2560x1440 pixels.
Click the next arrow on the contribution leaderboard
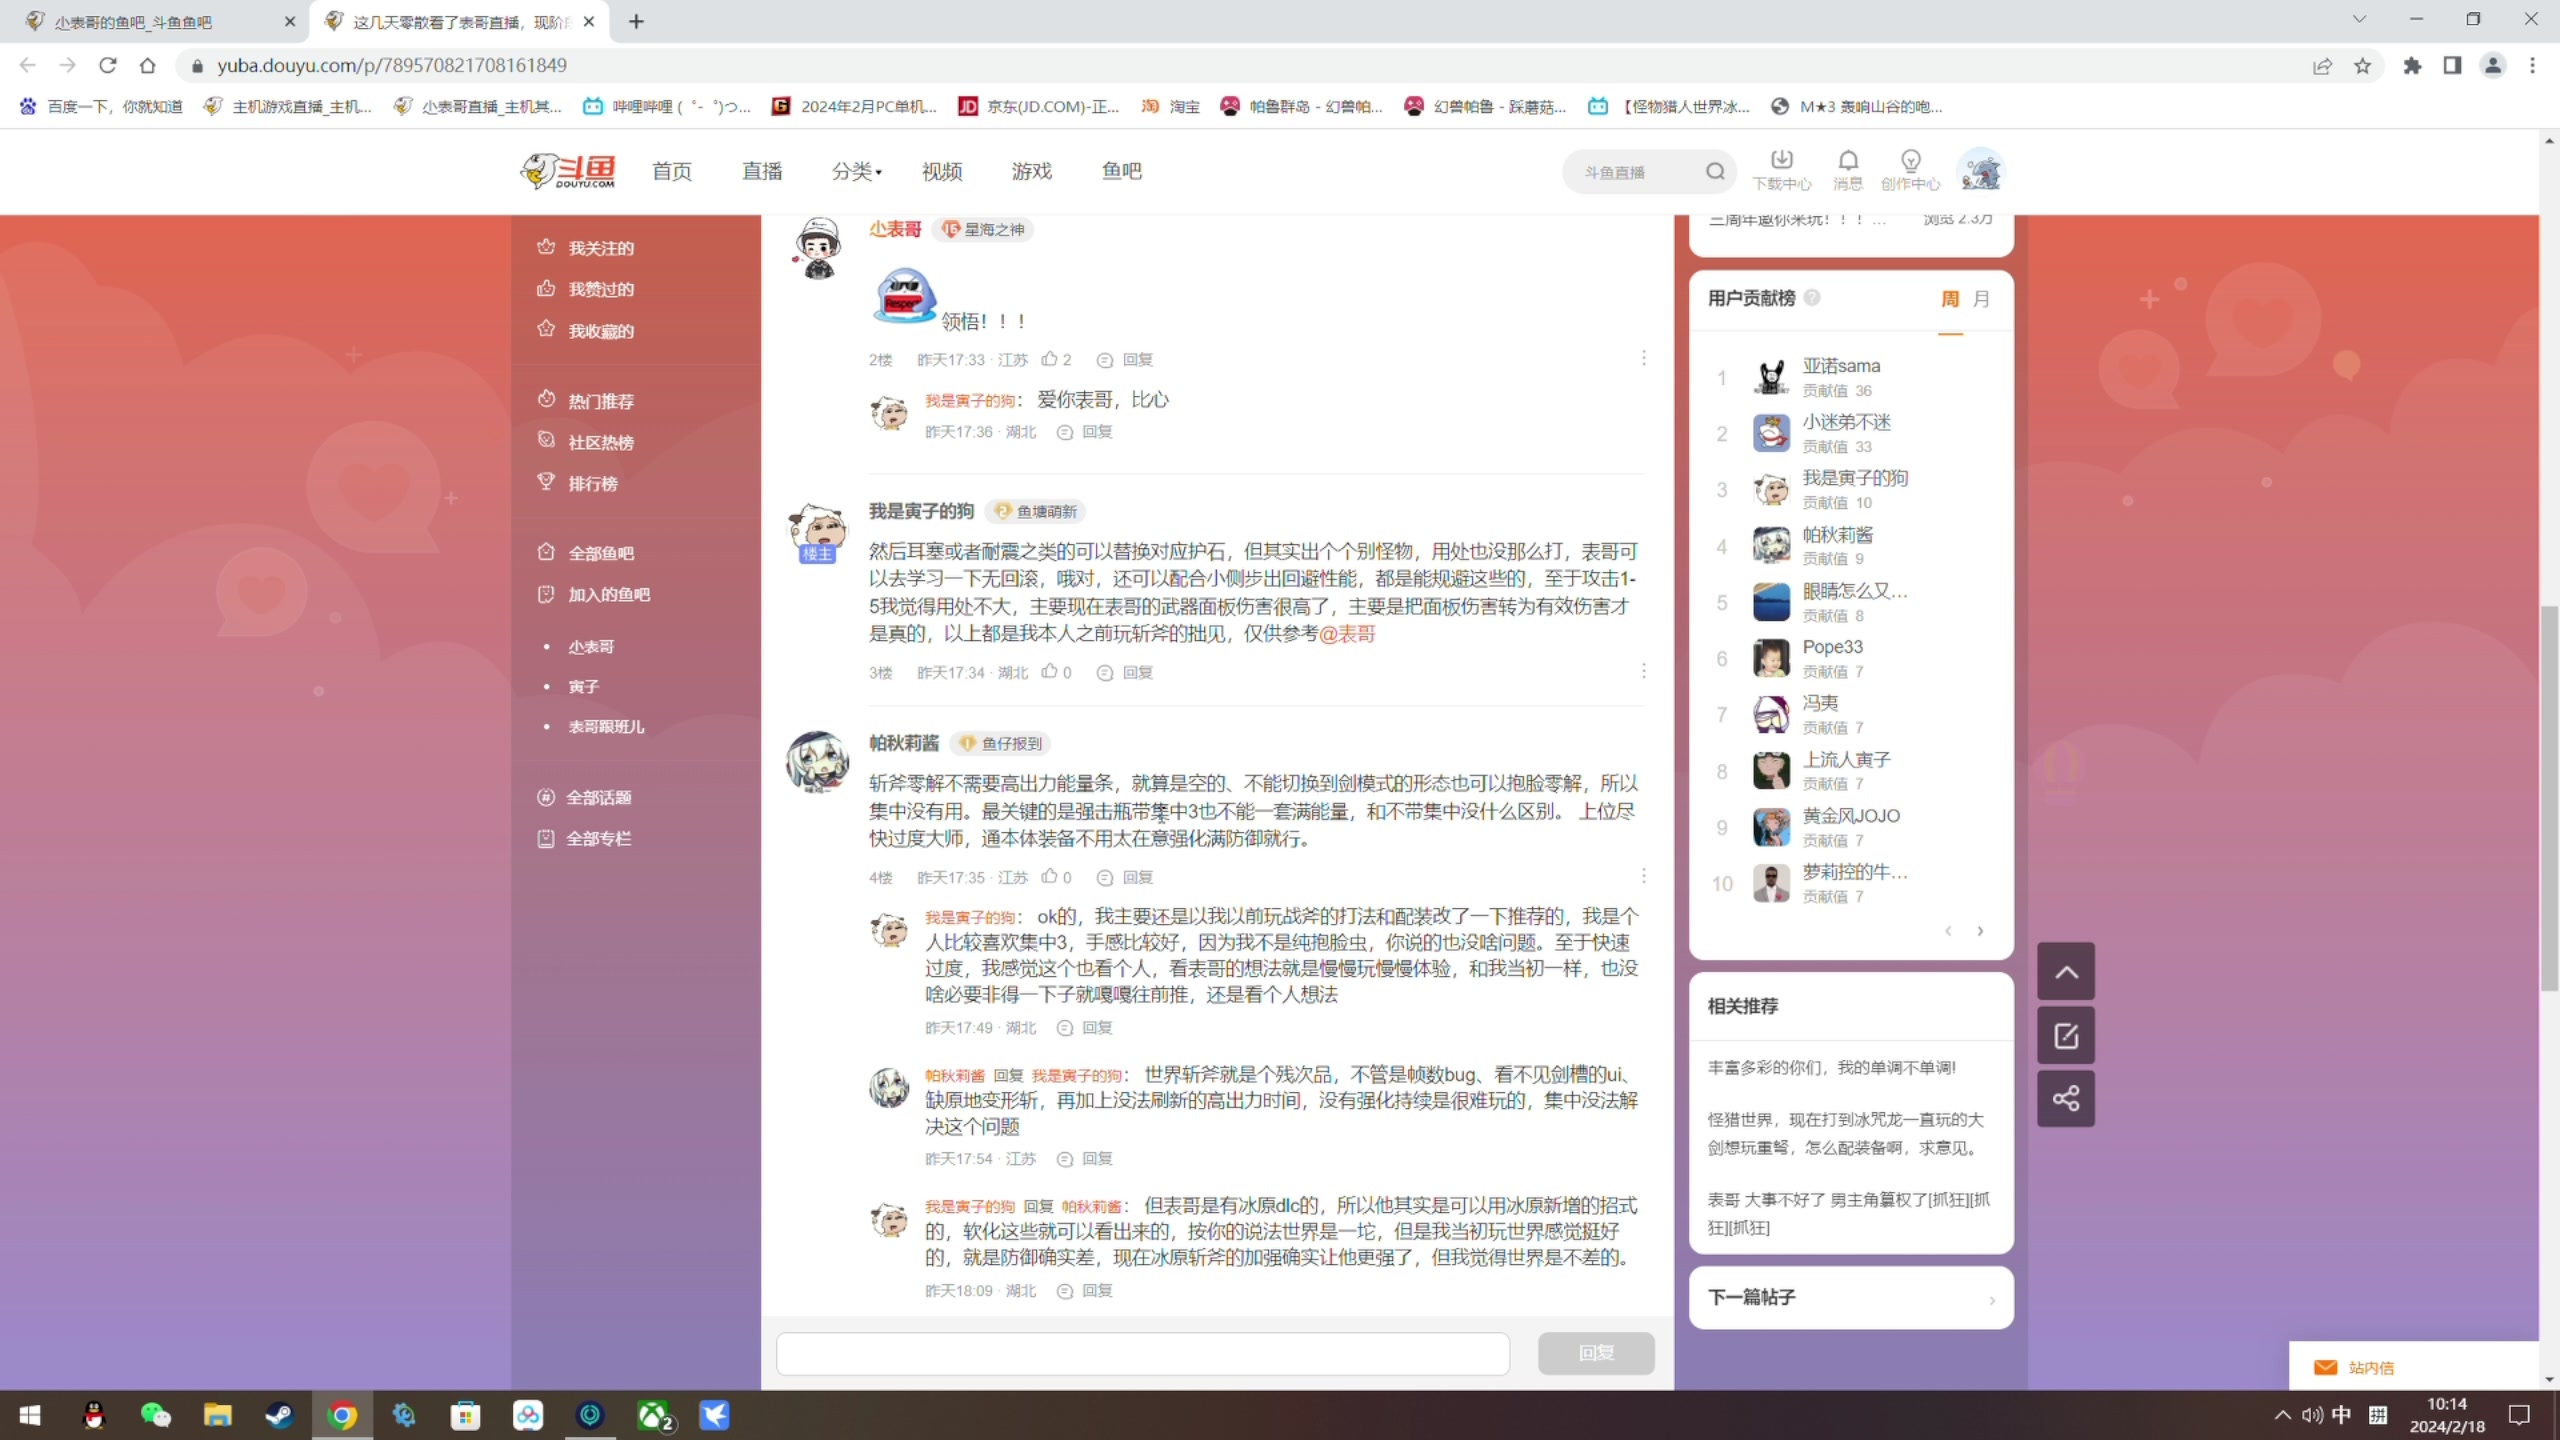pyautogui.click(x=1979, y=930)
